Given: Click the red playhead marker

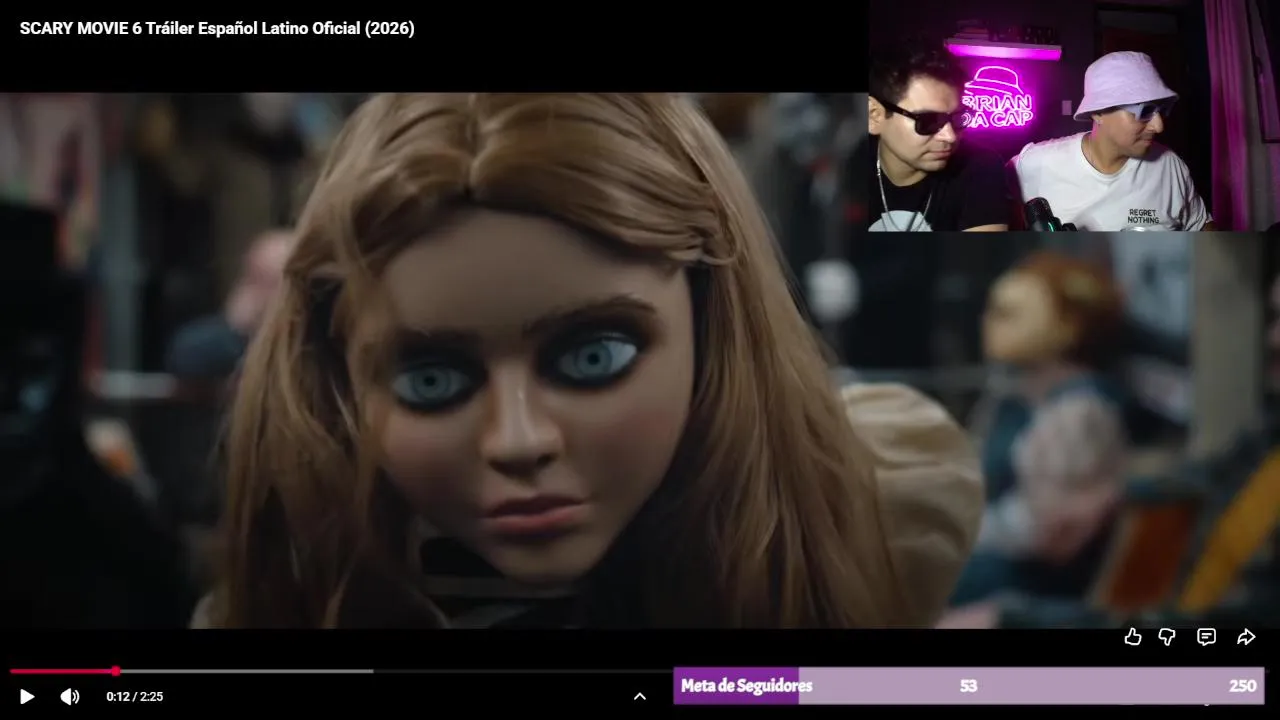Looking at the screenshot, I should pyautogui.click(x=116, y=671).
